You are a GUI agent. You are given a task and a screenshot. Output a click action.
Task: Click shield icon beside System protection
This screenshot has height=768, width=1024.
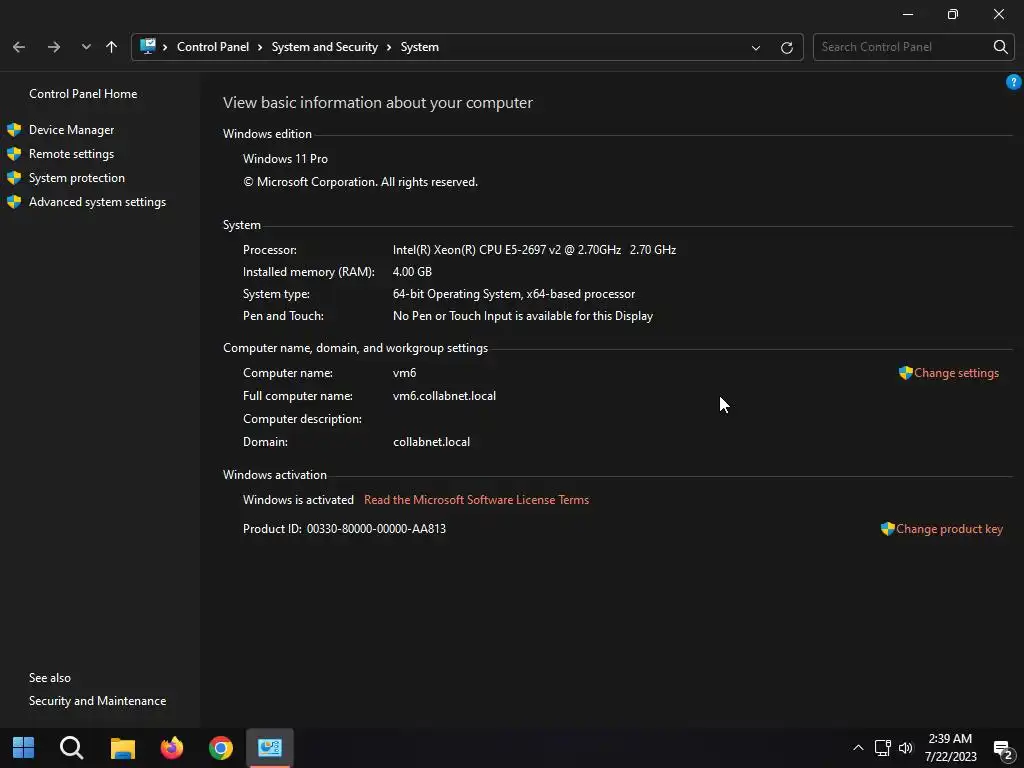14,178
